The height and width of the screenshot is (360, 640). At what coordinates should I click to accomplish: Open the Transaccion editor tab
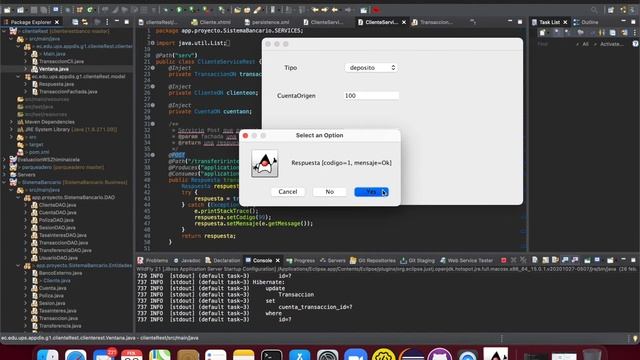point(432,22)
